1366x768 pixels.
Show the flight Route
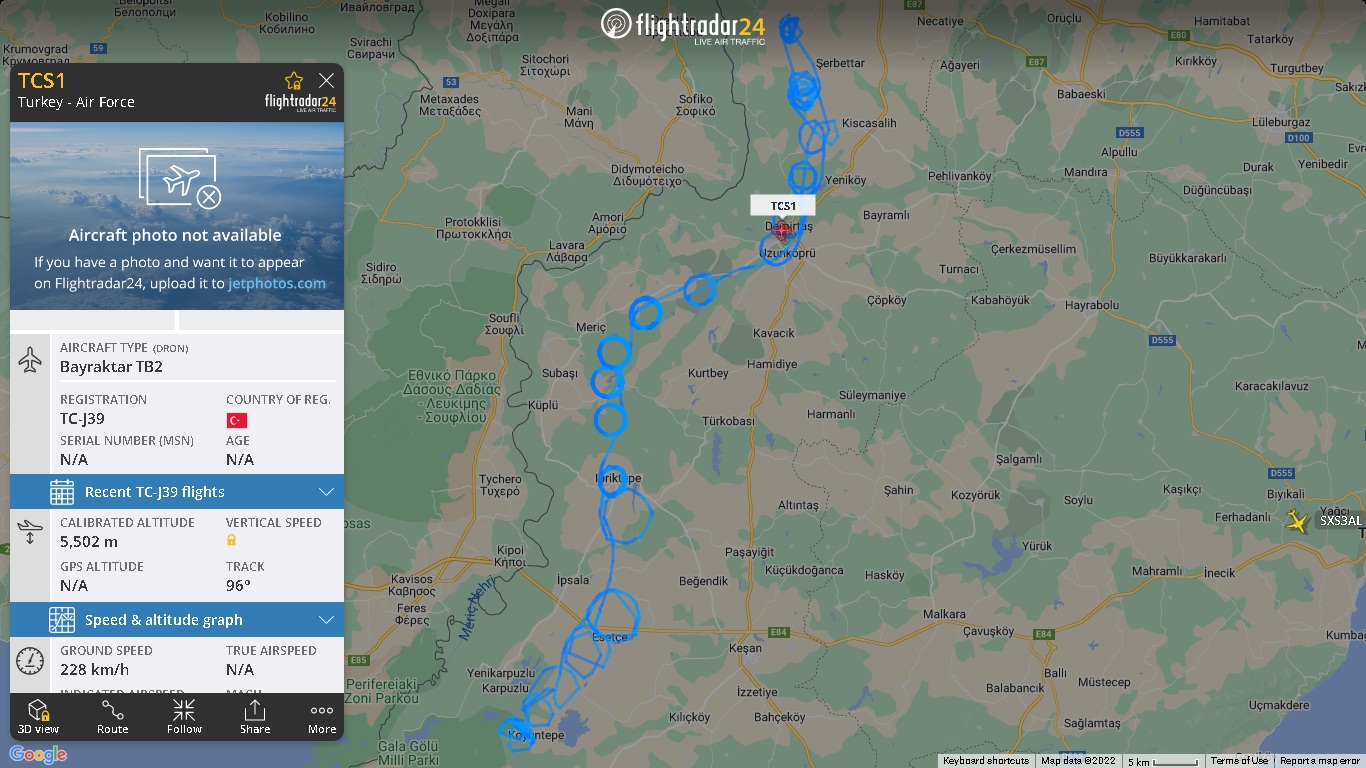(113, 717)
